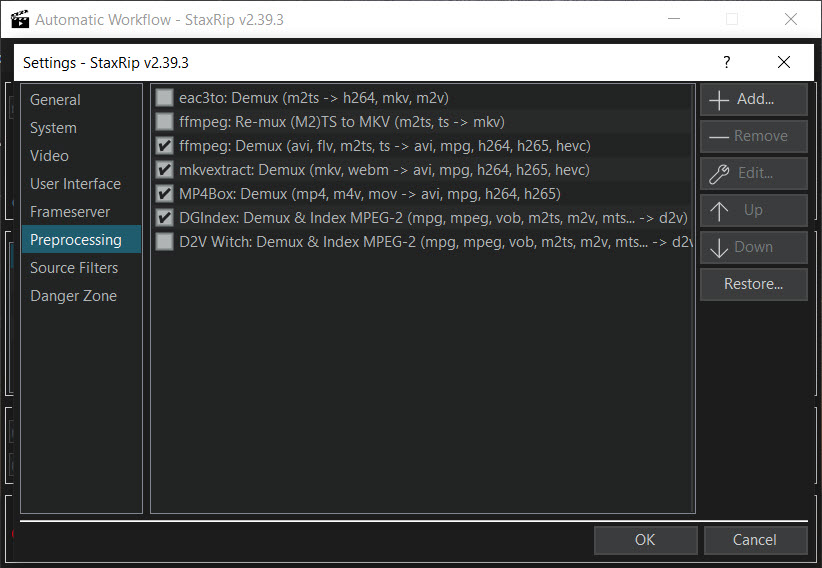Image resolution: width=822 pixels, height=568 pixels.
Task: Enable the eac3to Demux checkbox
Action: point(165,98)
